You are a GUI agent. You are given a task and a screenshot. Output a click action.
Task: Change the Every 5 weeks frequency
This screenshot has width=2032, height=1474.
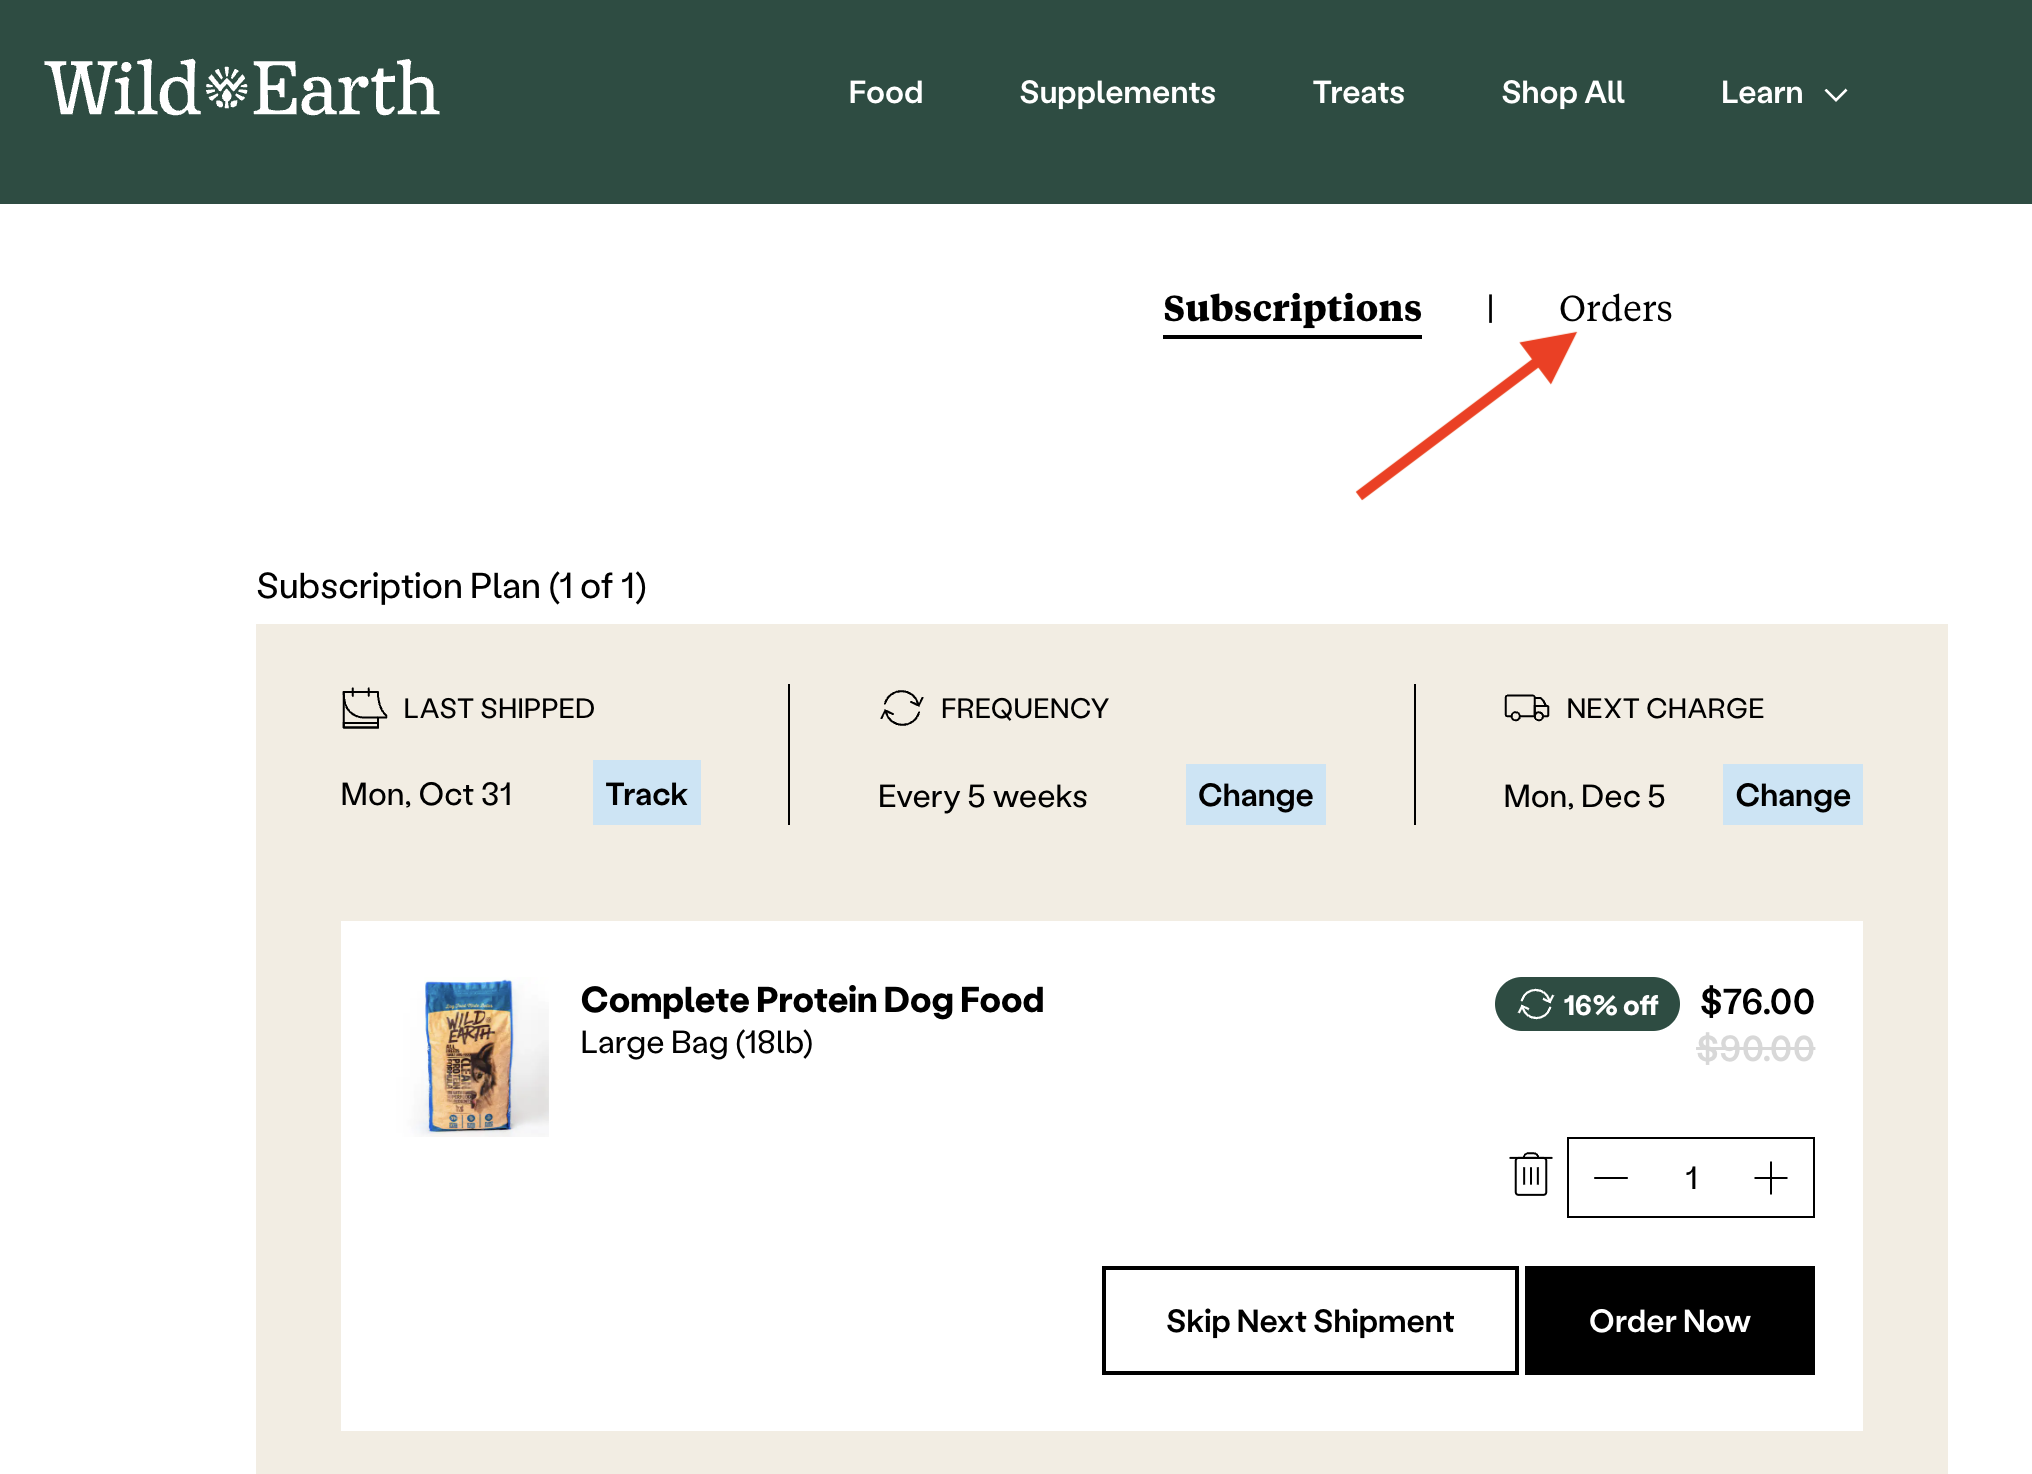[x=1255, y=795]
